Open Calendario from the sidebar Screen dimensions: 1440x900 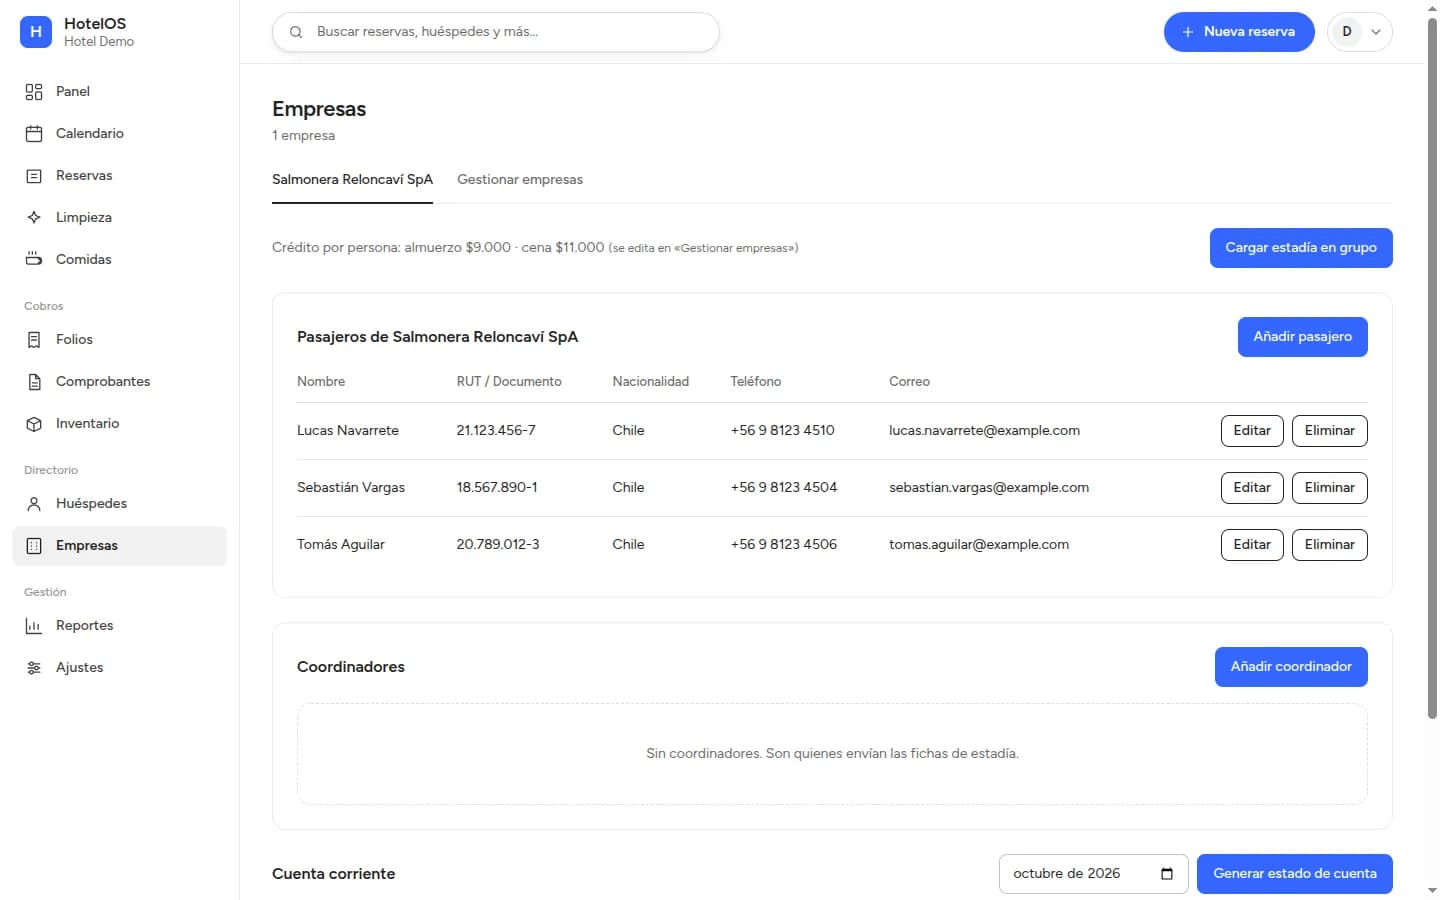click(x=120, y=134)
